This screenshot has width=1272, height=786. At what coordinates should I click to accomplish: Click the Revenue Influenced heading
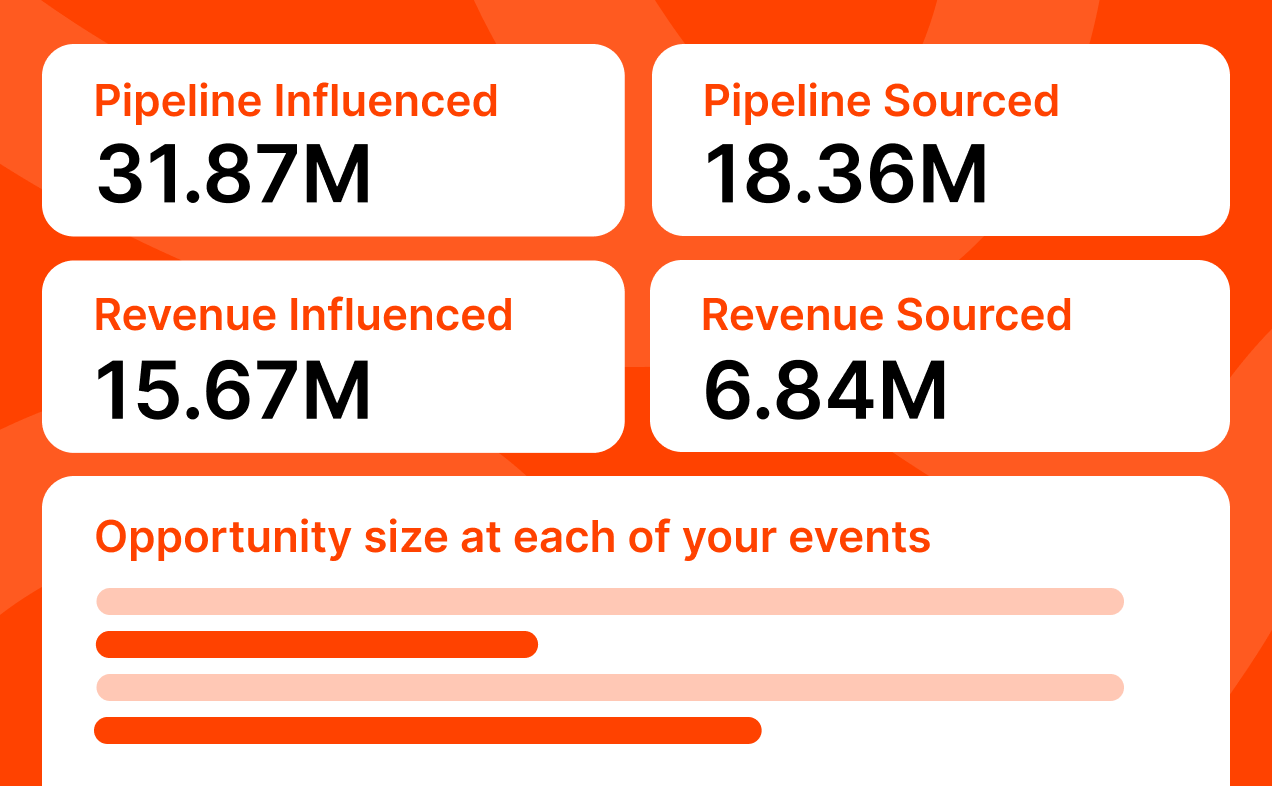(303, 314)
